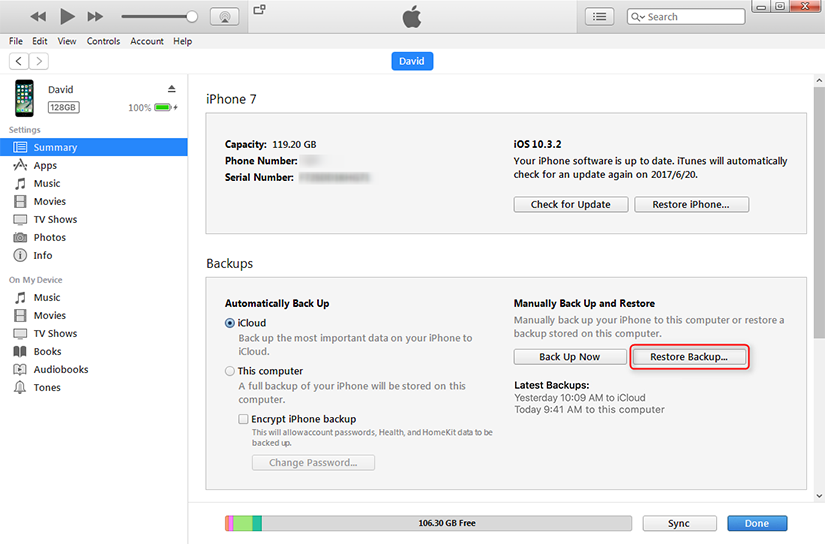Open the Account menu
This screenshot has width=825, height=544.
(x=147, y=41)
